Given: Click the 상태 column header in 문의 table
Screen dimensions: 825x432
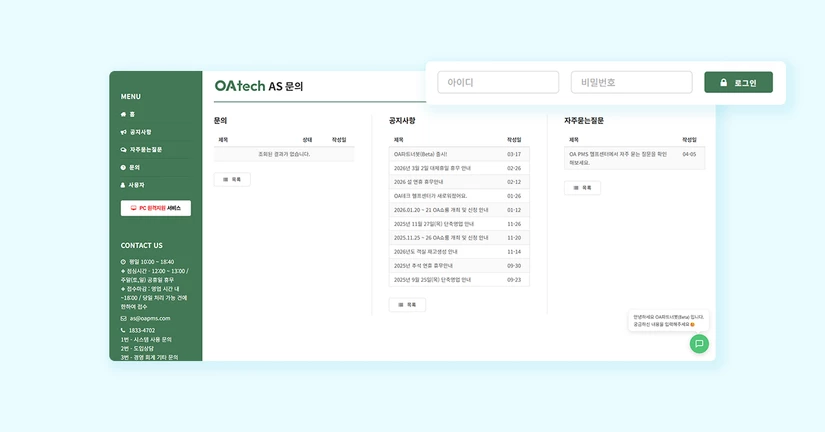Looking at the screenshot, I should tap(307, 140).
